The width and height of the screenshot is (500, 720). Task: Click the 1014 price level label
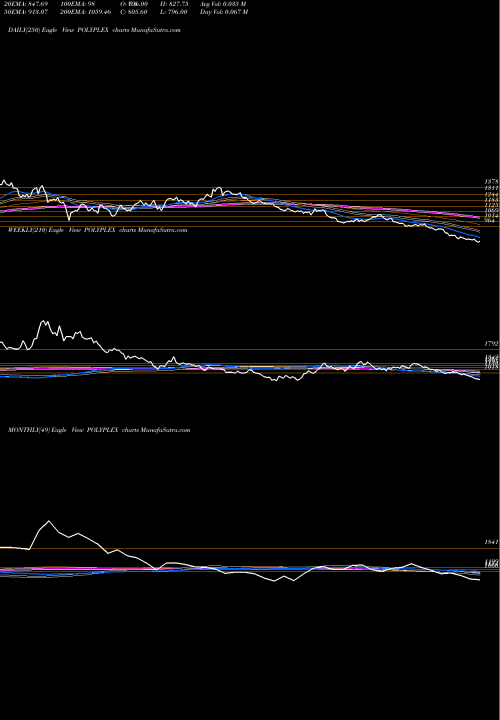pos(491,215)
